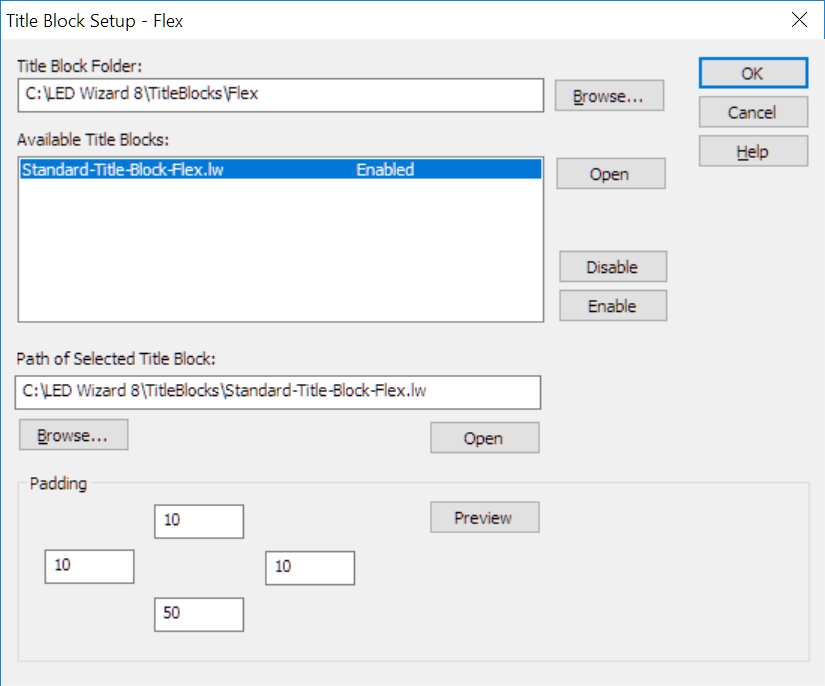Click Browse under the selected title block path
825x686 pixels.
coord(73,435)
